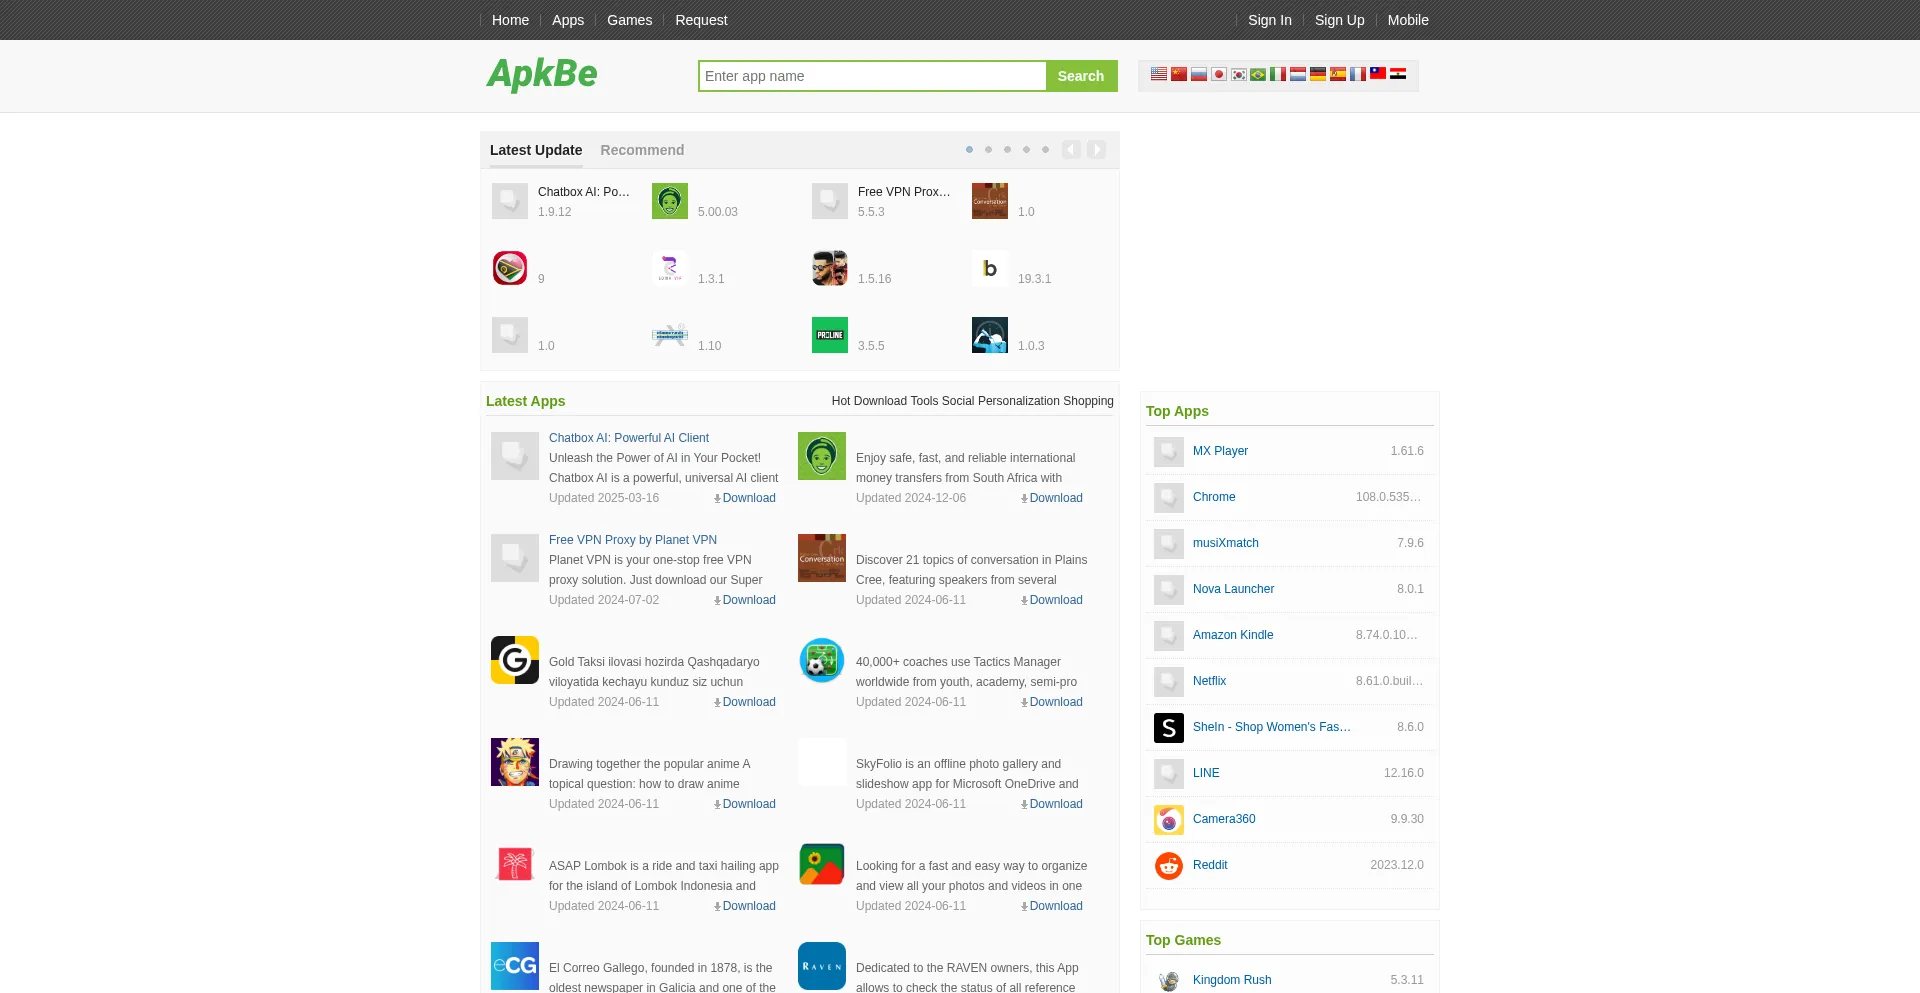Click the green Search button

pos(1081,75)
